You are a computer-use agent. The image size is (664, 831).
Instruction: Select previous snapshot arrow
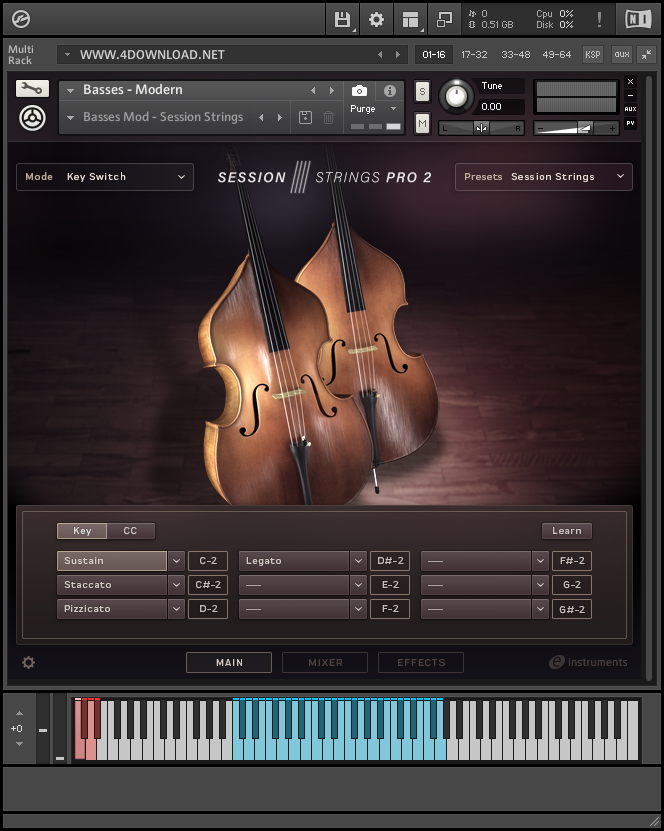pyautogui.click(x=261, y=117)
